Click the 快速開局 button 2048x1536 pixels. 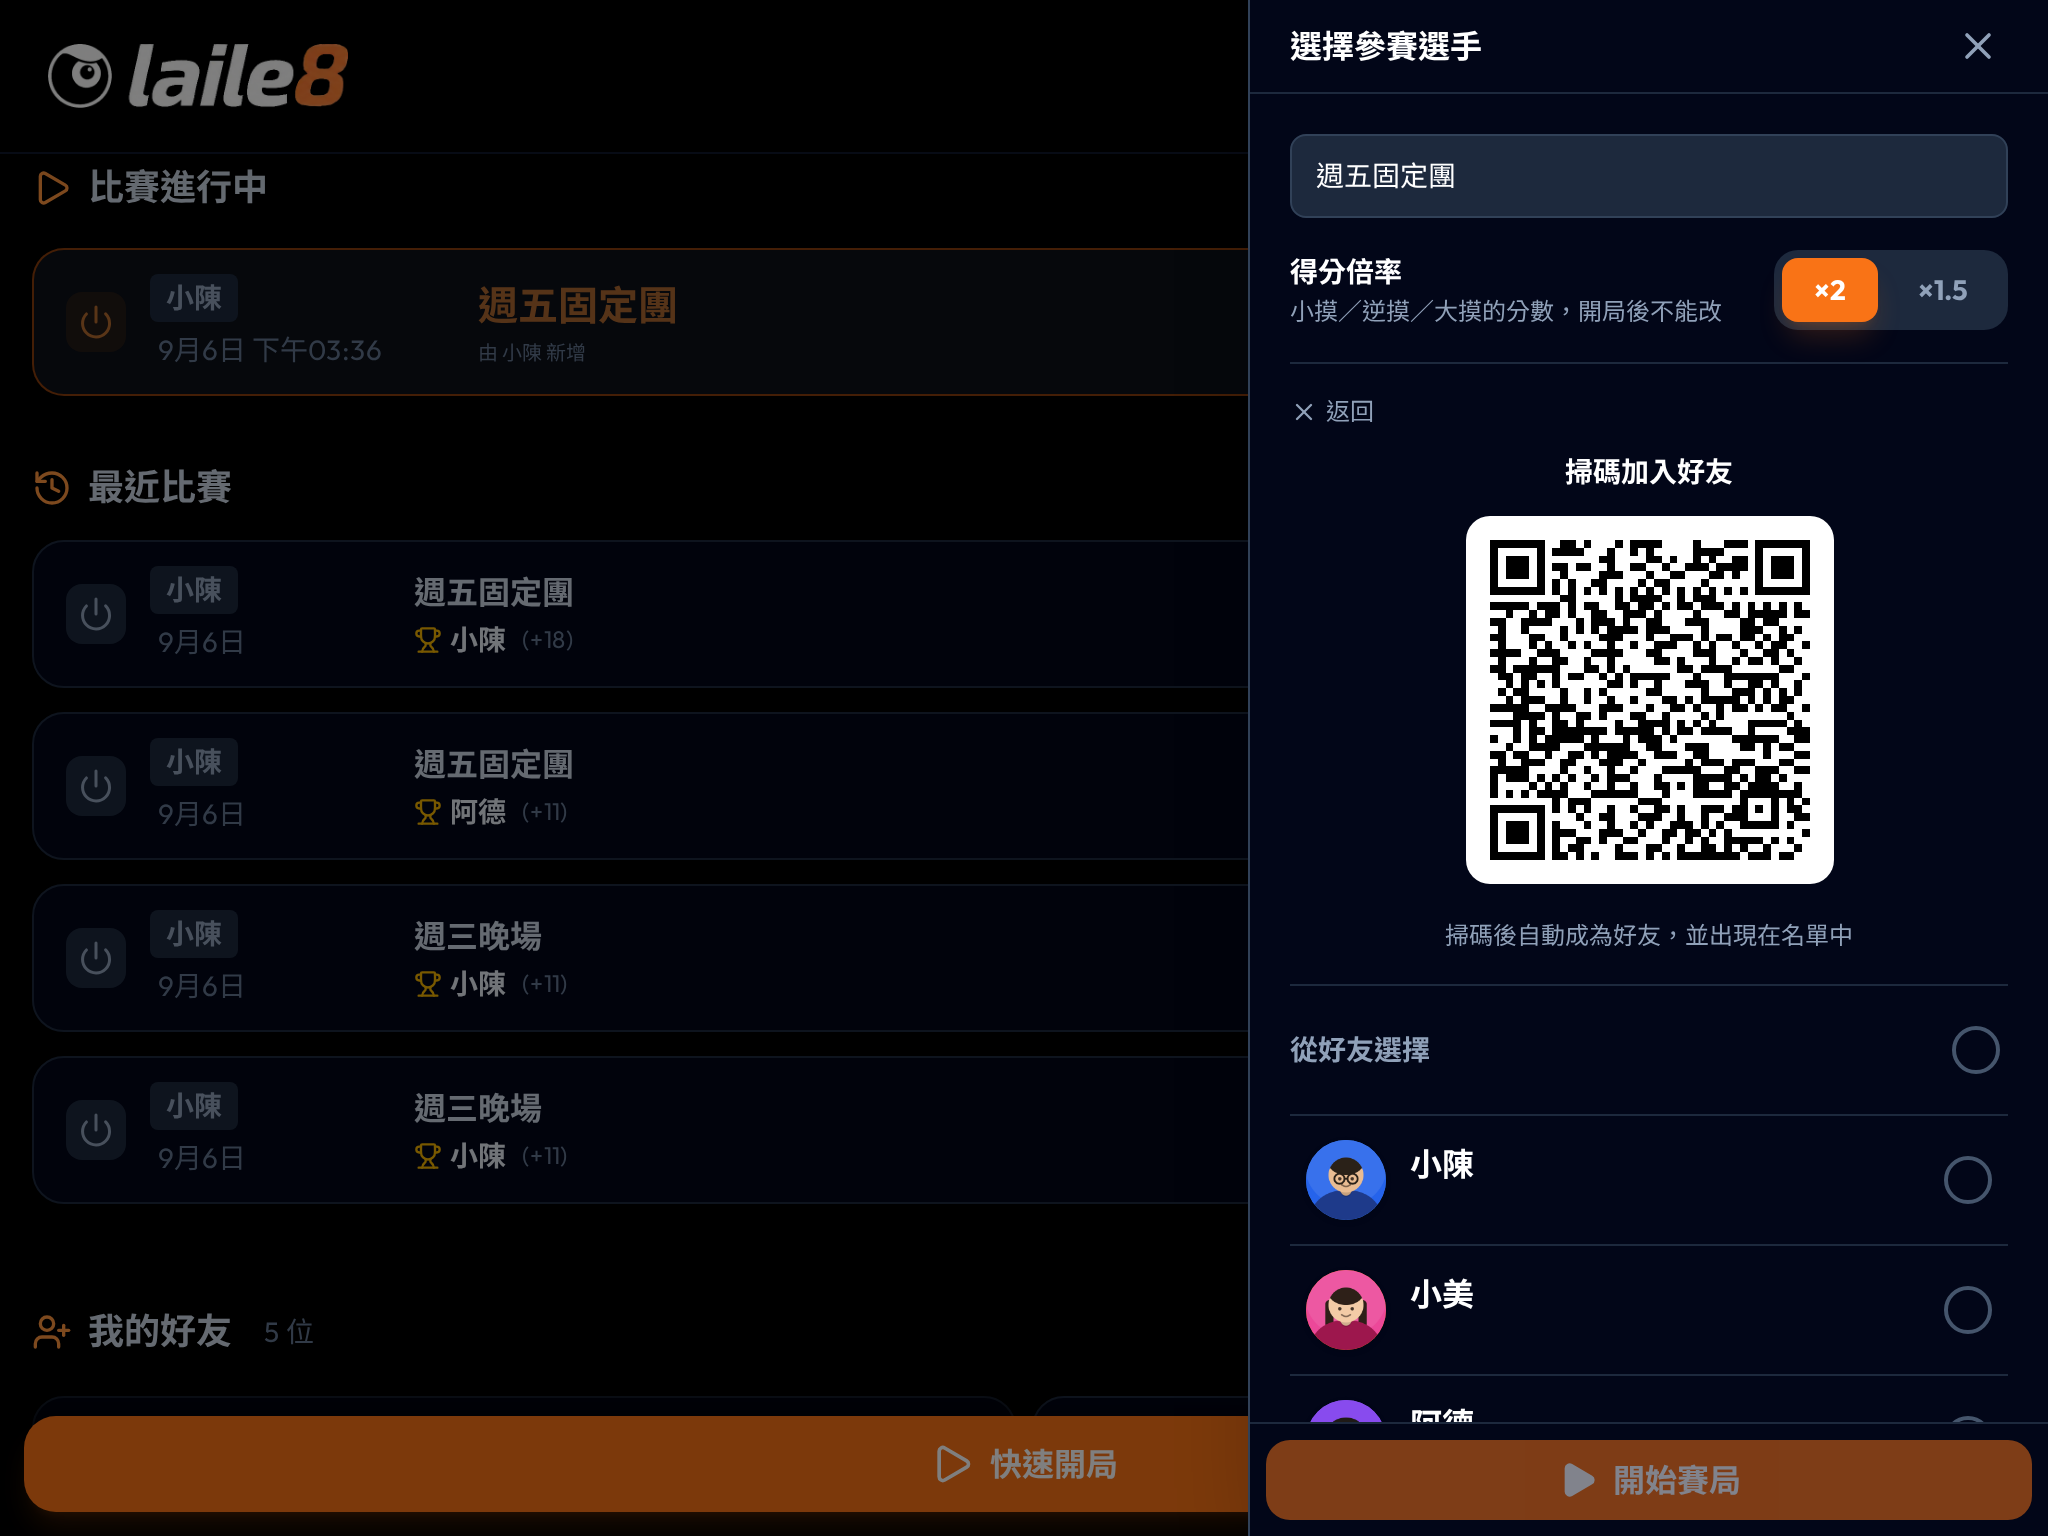tap(636, 1464)
